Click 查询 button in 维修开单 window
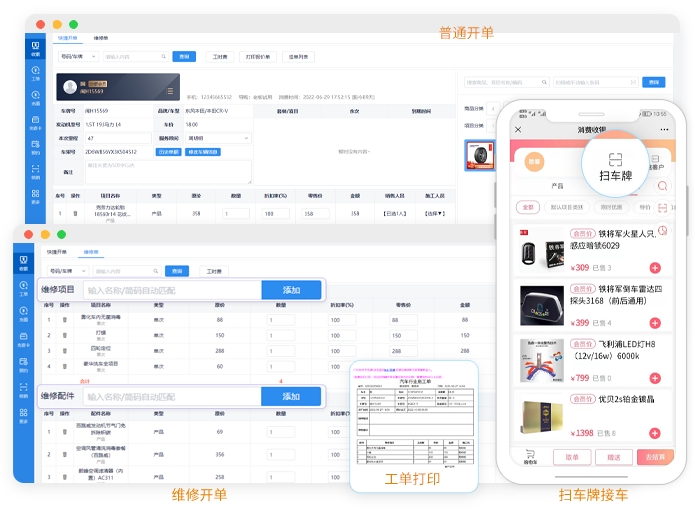Image resolution: width=695 pixels, height=512 pixels. 177,271
